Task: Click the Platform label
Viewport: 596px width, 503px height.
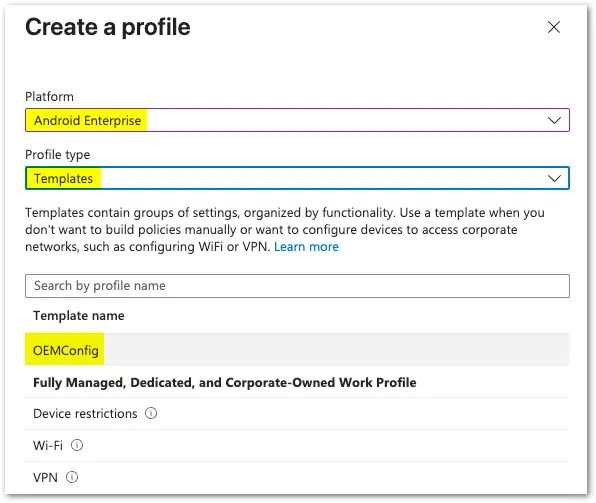Action: [x=49, y=97]
